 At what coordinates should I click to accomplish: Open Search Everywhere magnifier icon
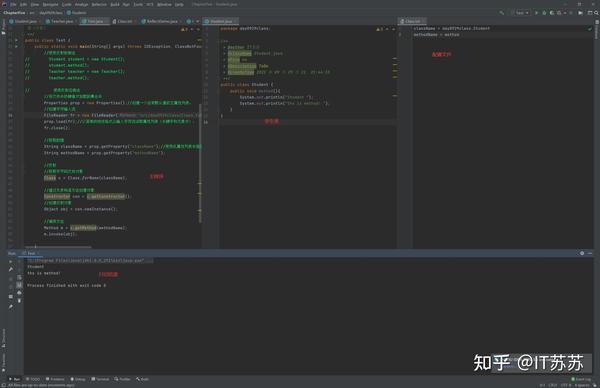596,13
